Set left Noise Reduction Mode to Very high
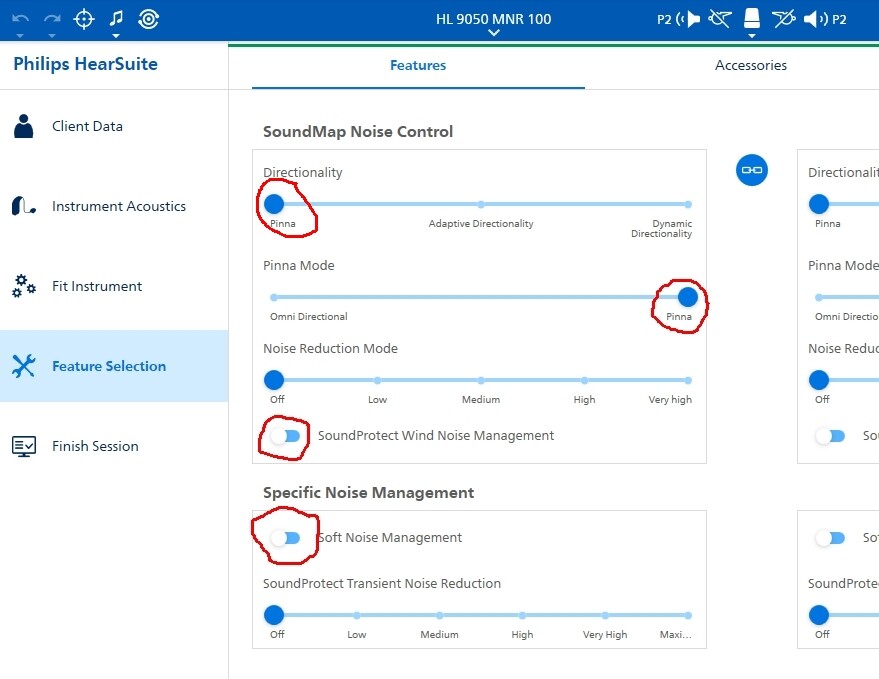This screenshot has height=679, width=879. pos(688,380)
